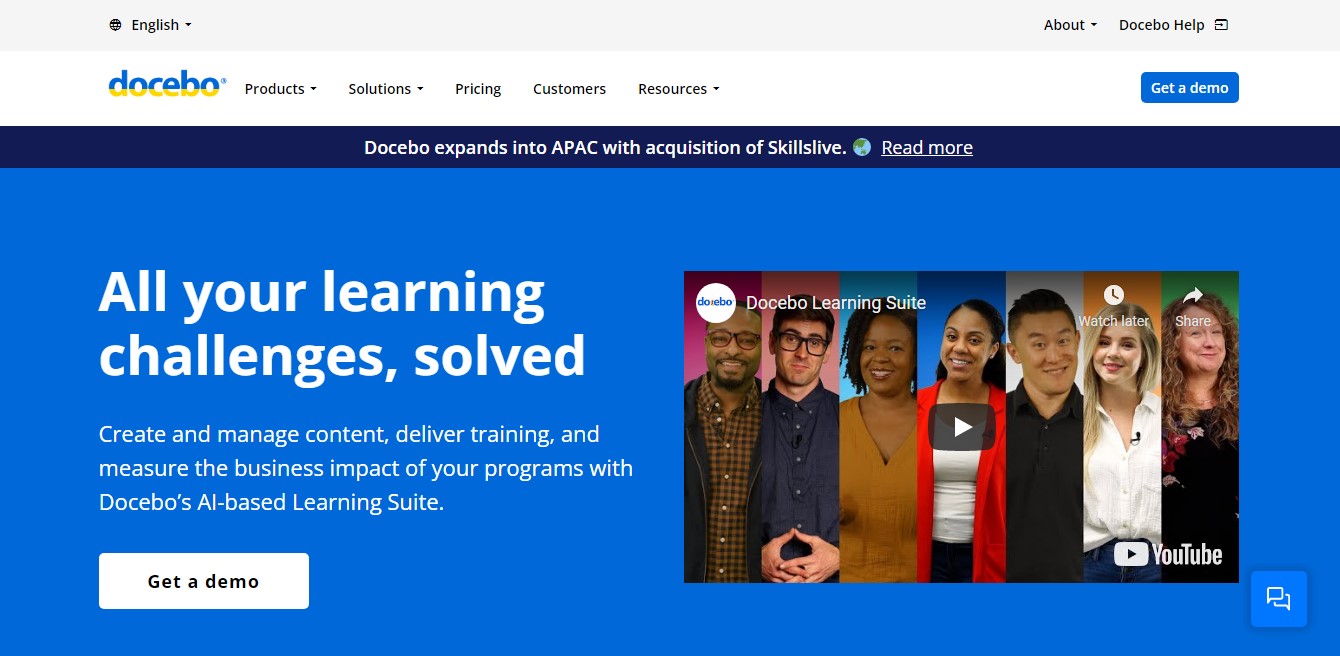This screenshot has height=656, width=1340.
Task: Expand the Resources menu
Action: [x=678, y=89]
